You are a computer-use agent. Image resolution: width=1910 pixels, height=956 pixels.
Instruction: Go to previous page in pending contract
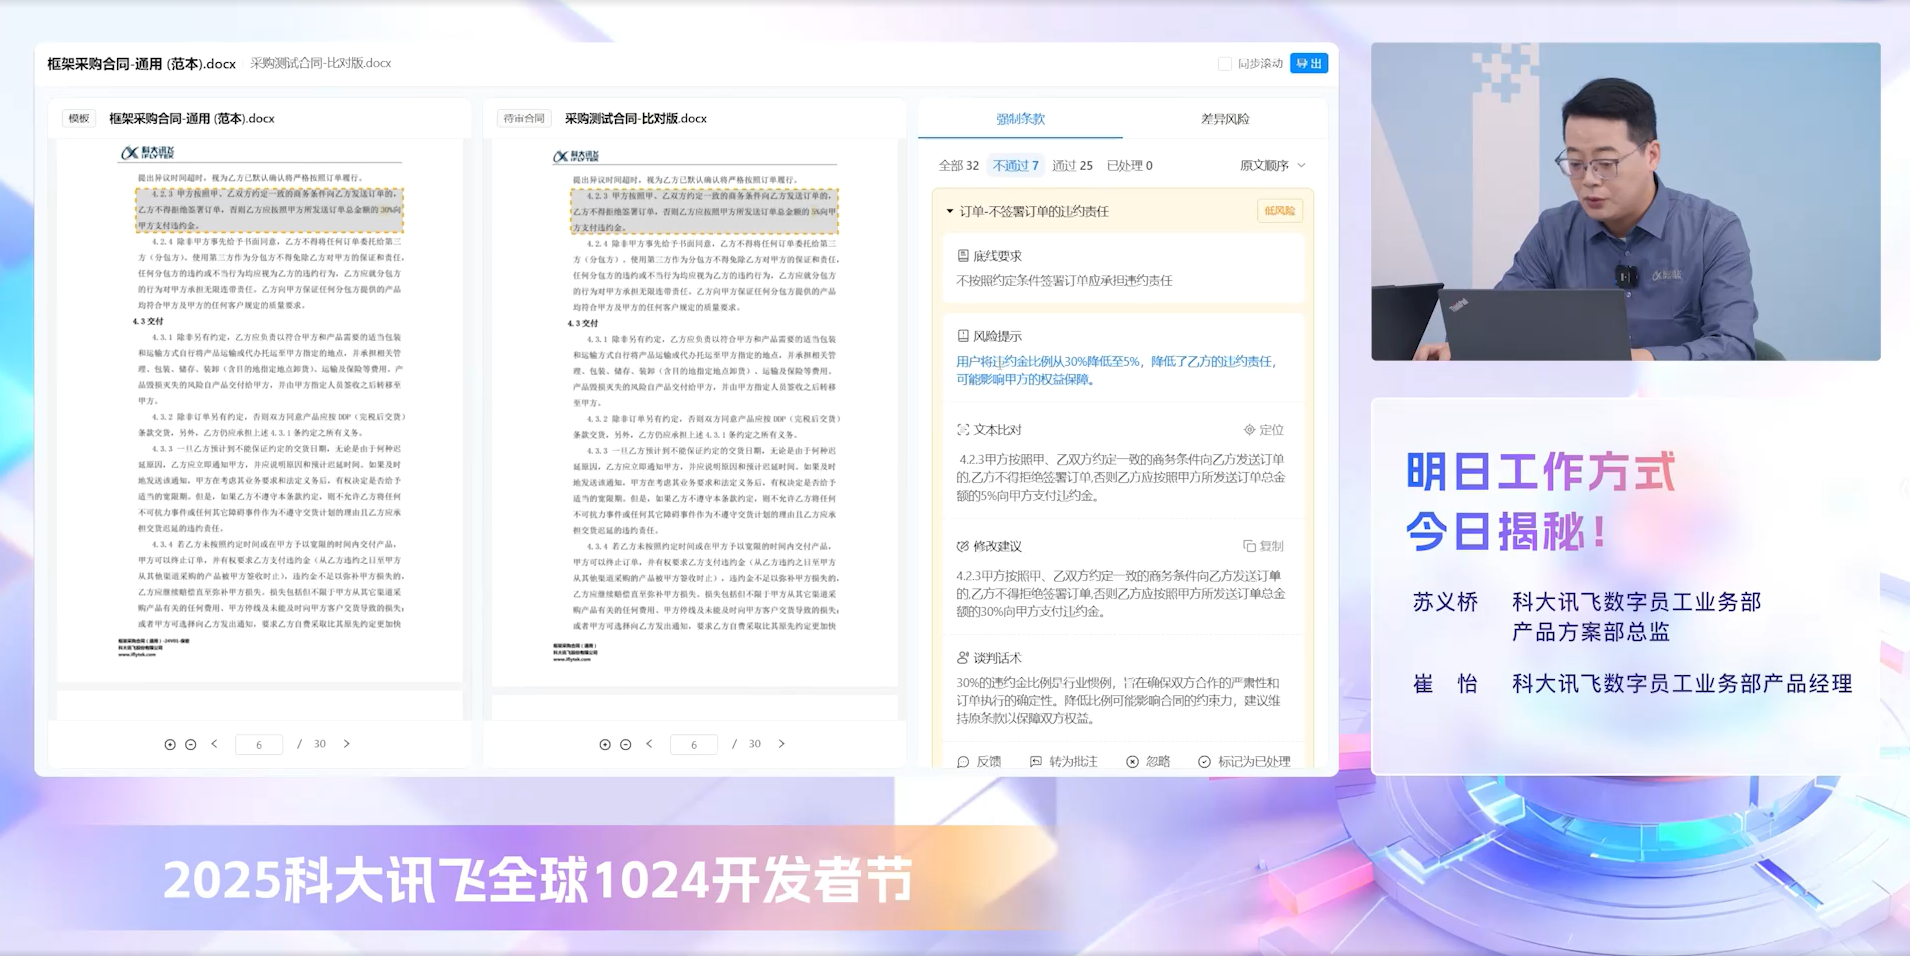[649, 744]
